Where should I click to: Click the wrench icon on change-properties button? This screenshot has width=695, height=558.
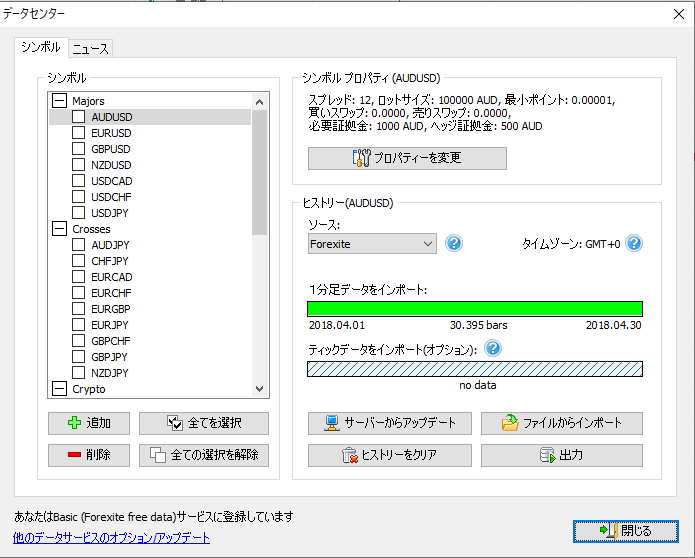point(362,158)
